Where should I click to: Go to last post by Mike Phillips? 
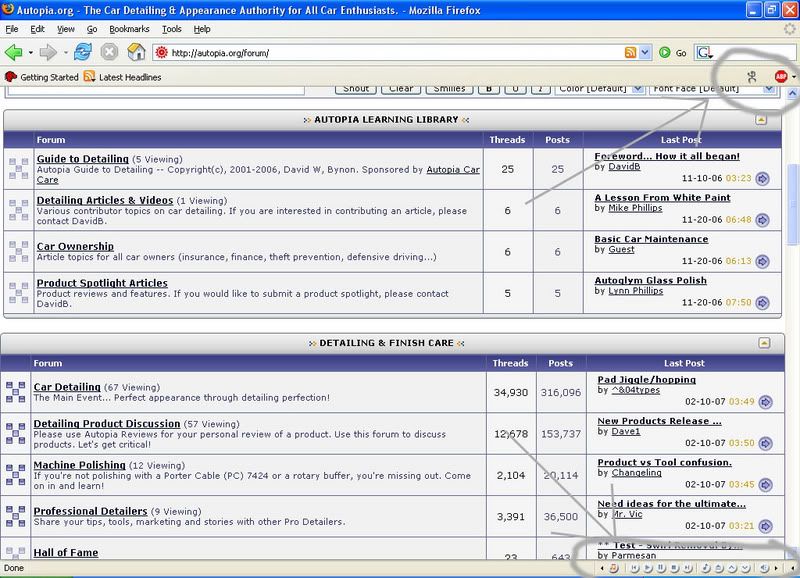(762, 220)
